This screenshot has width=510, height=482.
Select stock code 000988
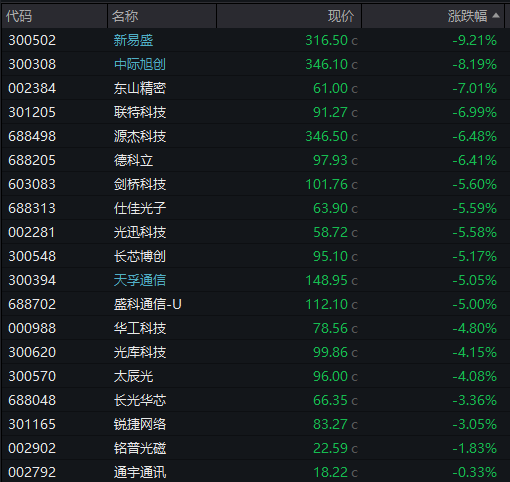point(32,328)
